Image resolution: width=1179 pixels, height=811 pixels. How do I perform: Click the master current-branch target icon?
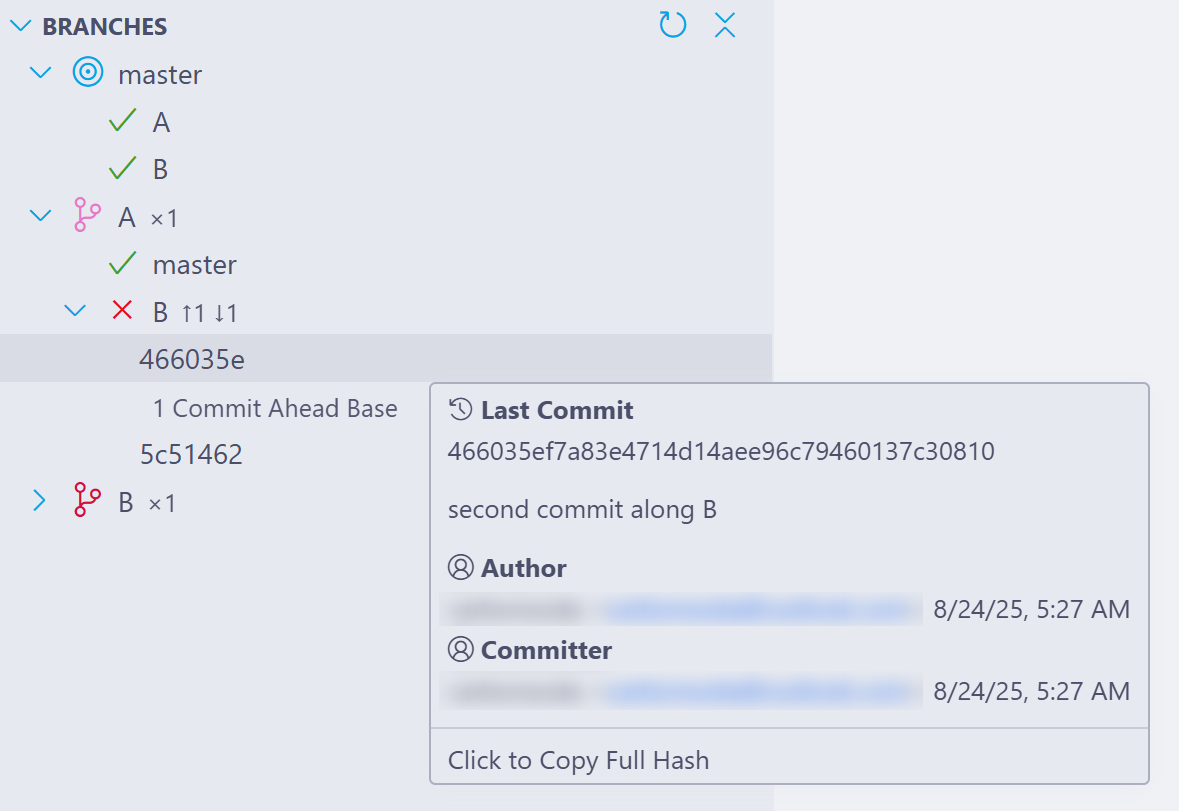click(x=88, y=72)
